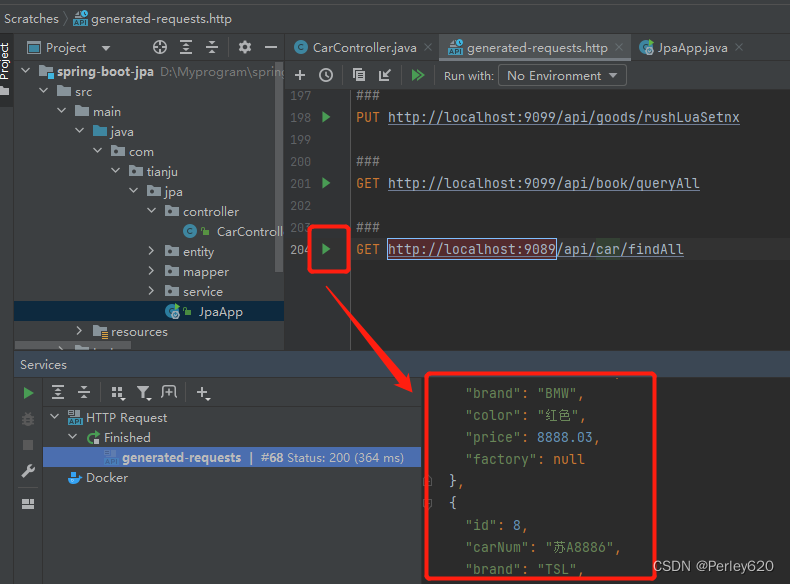Click Open in New Tab icon in Services
The height and width of the screenshot is (584, 790).
tap(169, 392)
